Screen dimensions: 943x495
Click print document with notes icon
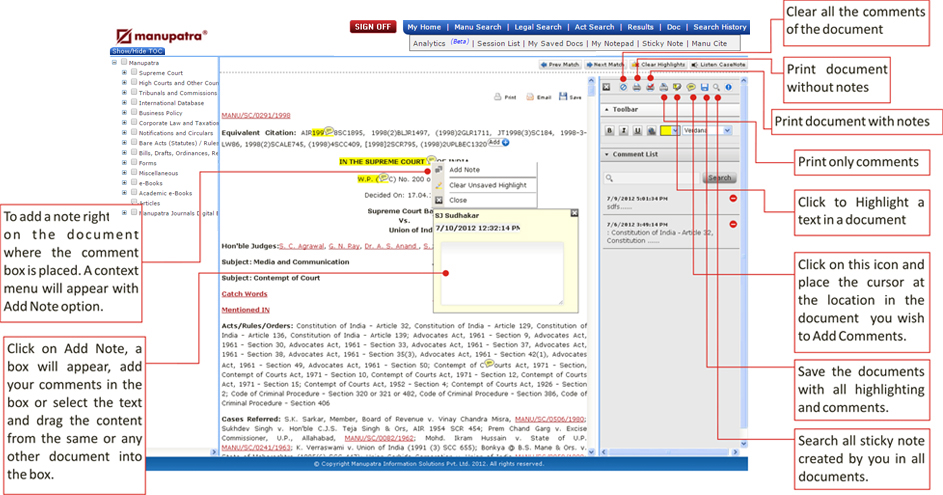pyautogui.click(x=636, y=87)
